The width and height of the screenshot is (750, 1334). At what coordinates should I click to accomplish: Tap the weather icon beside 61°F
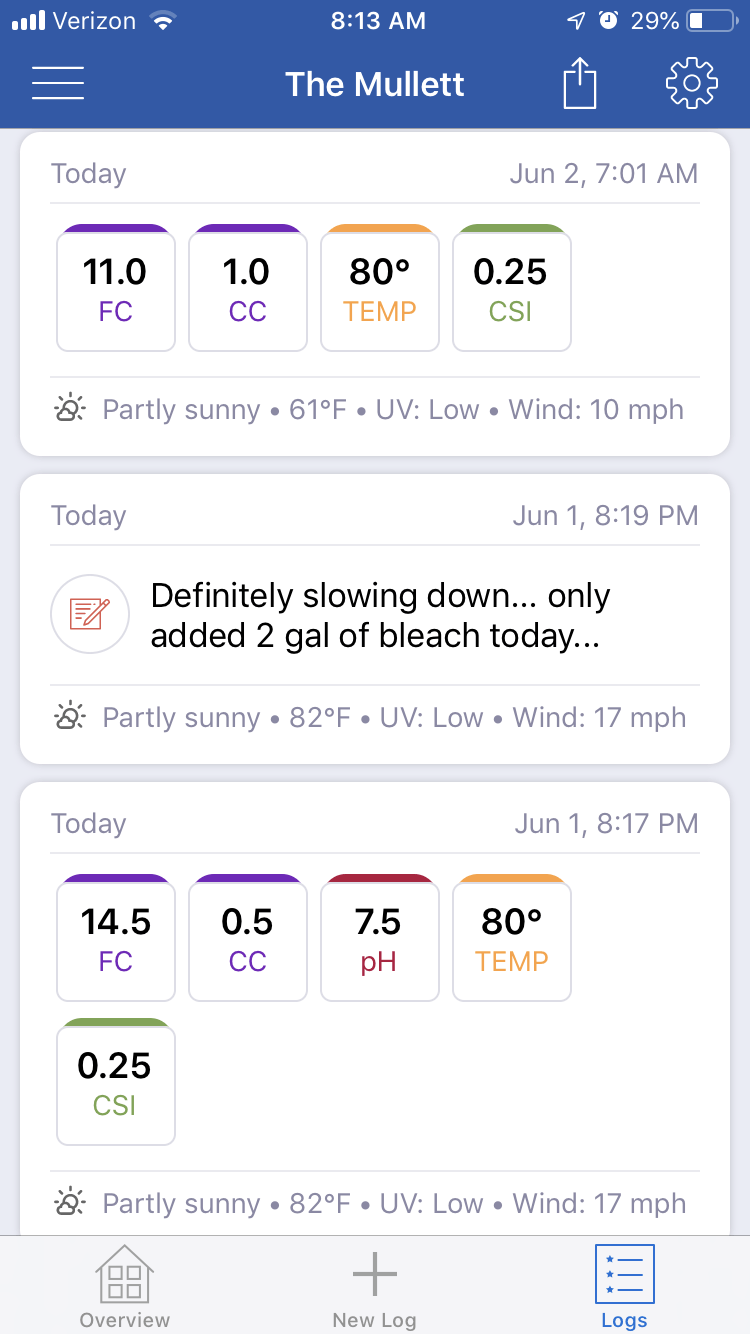click(71, 409)
